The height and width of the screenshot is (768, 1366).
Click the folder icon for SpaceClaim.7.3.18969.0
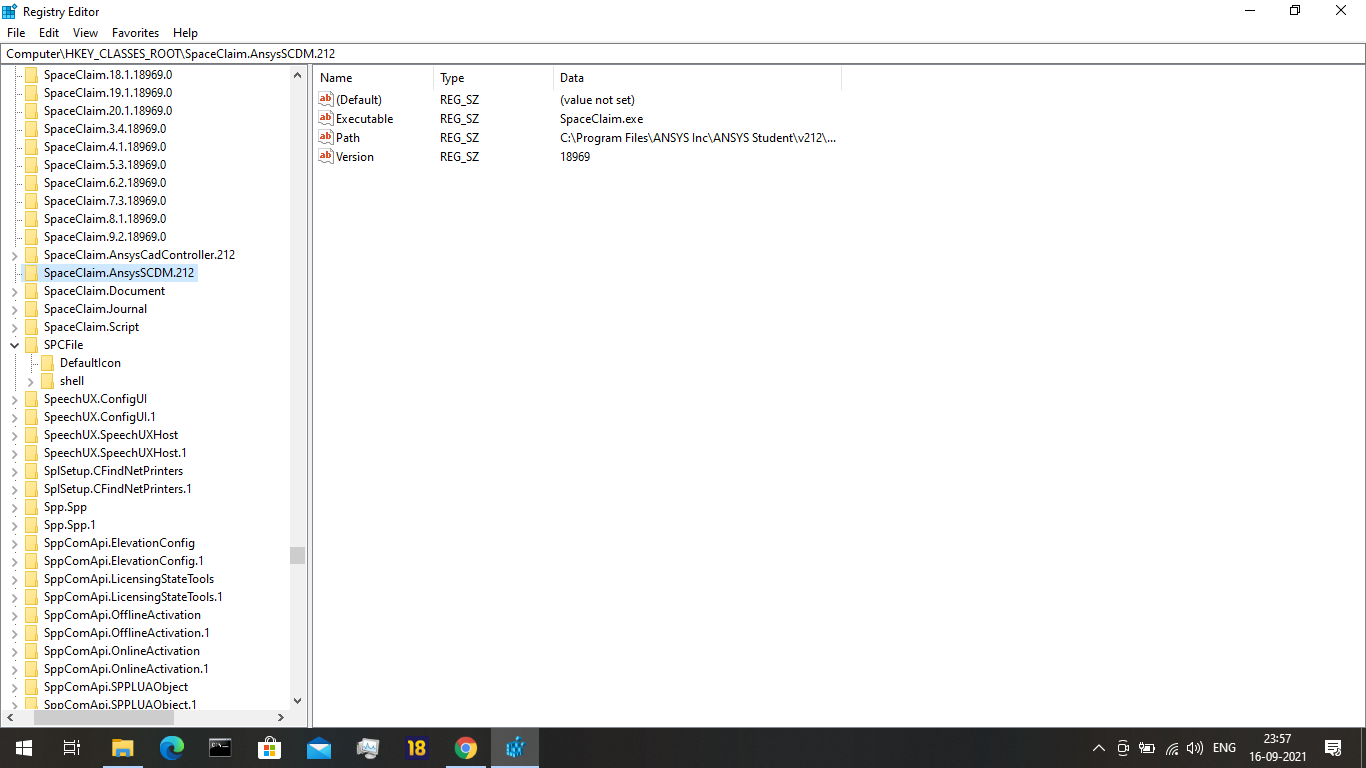31,201
